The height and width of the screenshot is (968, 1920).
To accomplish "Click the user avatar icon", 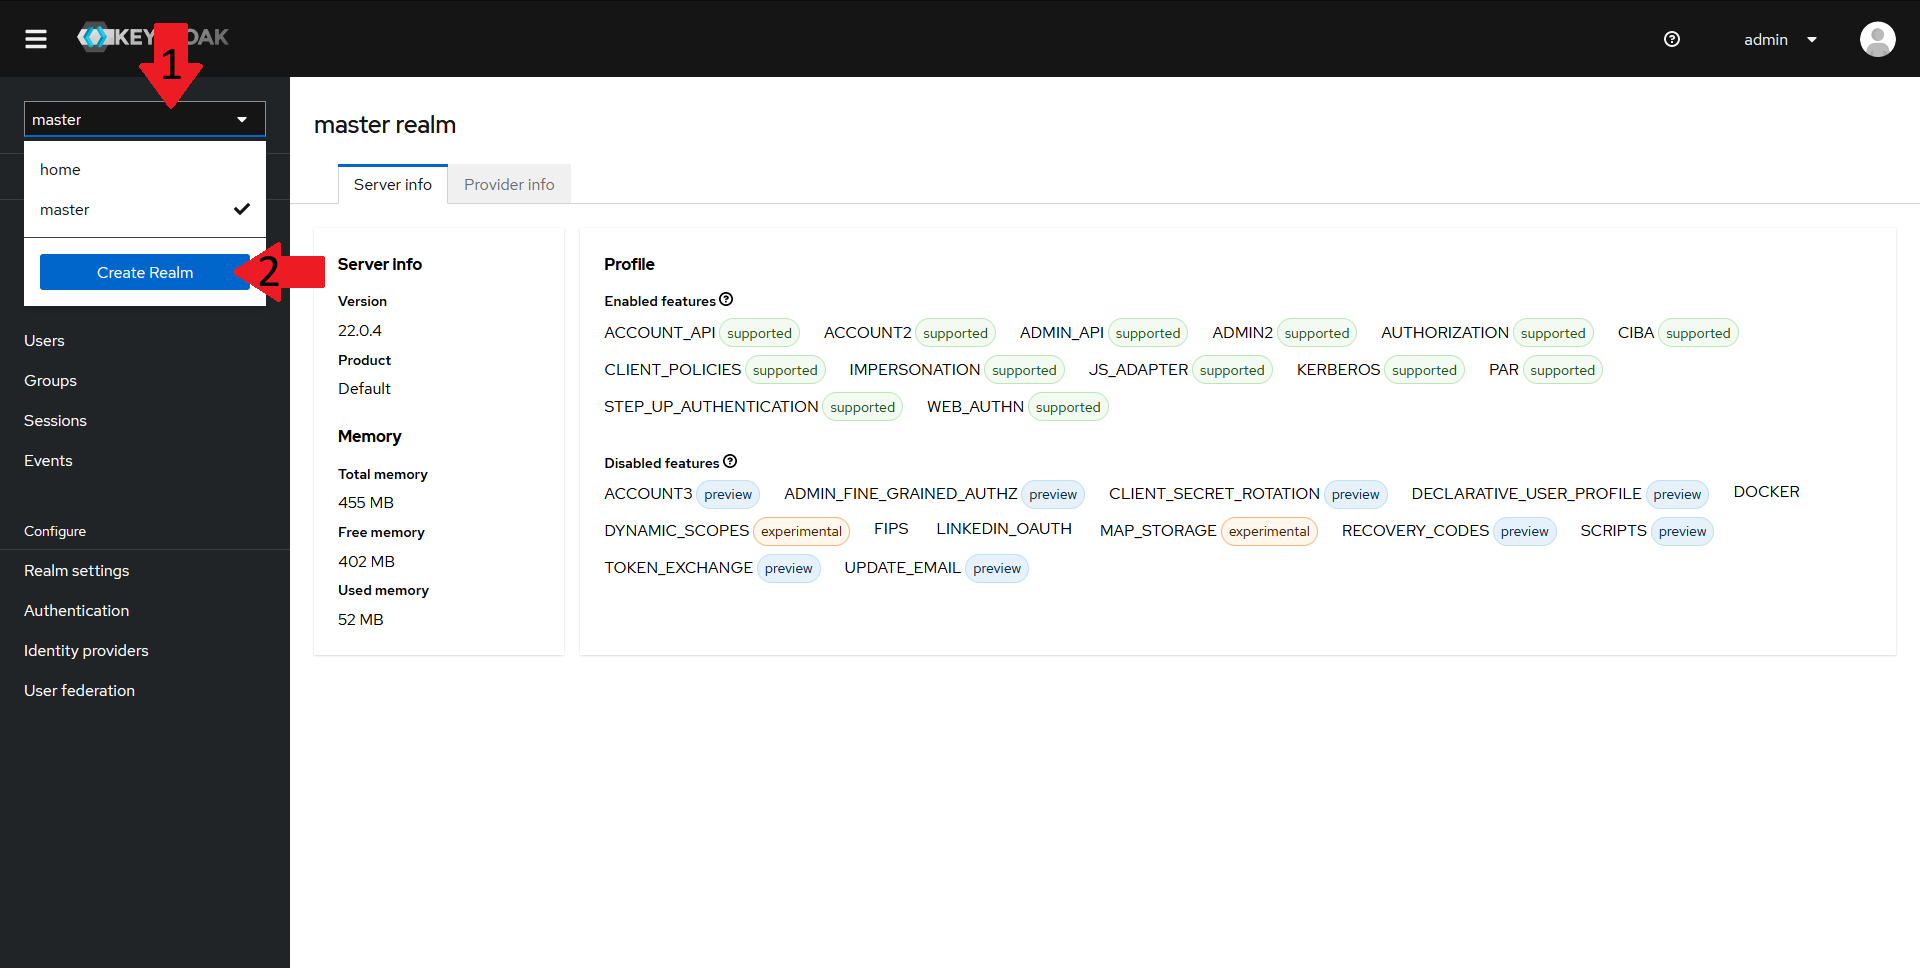I will [x=1877, y=39].
